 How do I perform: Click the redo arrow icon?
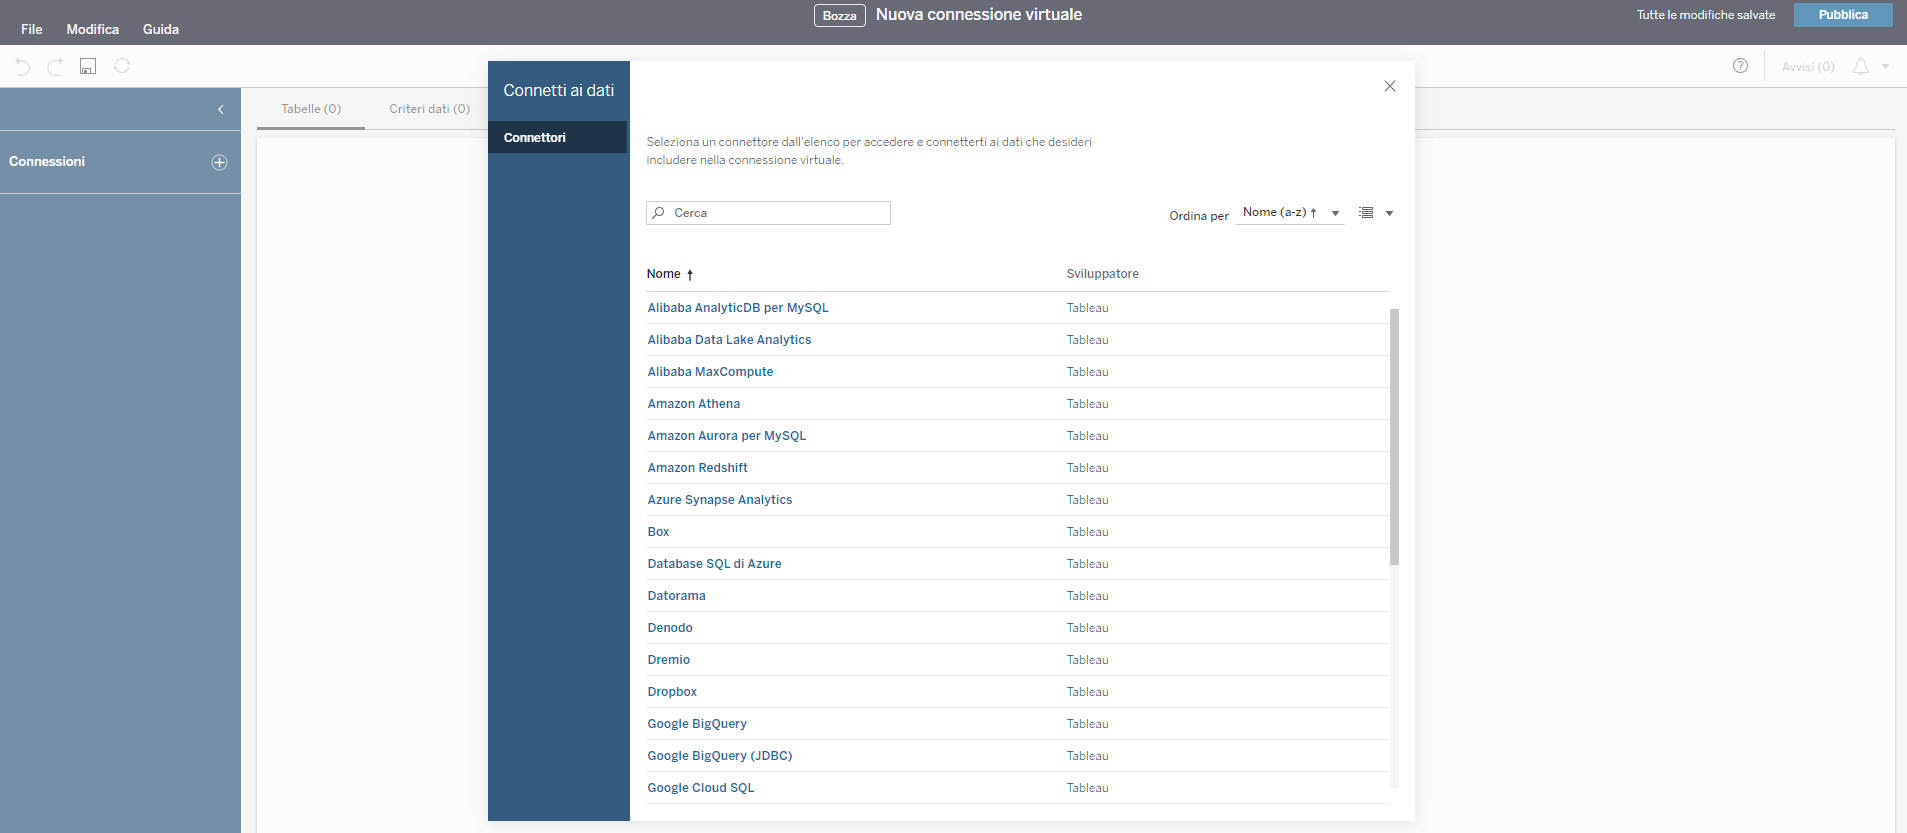pyautogui.click(x=56, y=66)
